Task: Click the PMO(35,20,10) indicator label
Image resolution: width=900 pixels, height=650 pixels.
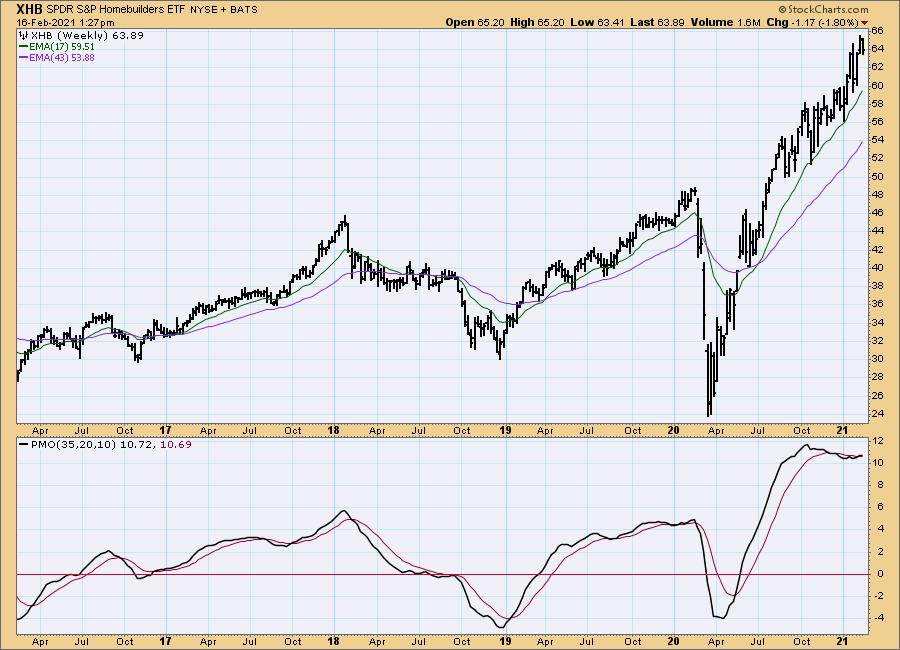Action: (x=74, y=444)
